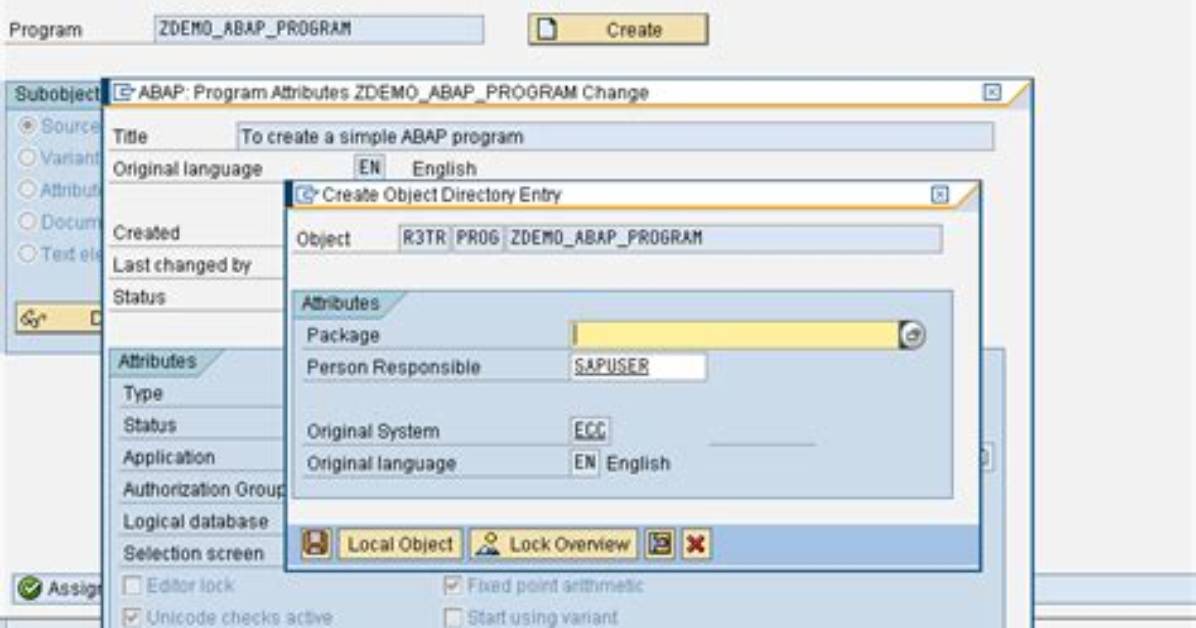This screenshot has height=628, width=1196.
Task: Select the Attributes tab in directory entry dialog
Action: pos(341,303)
